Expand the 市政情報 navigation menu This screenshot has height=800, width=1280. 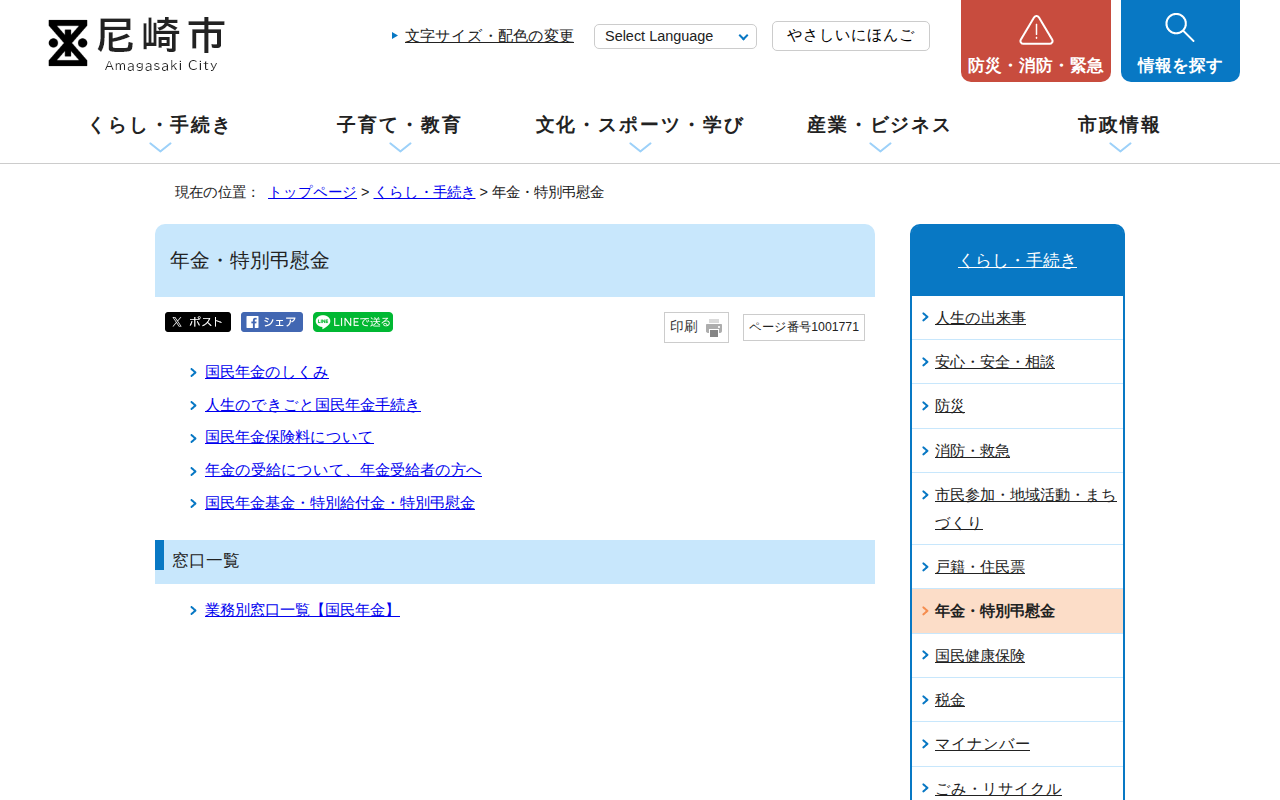[x=1118, y=125]
